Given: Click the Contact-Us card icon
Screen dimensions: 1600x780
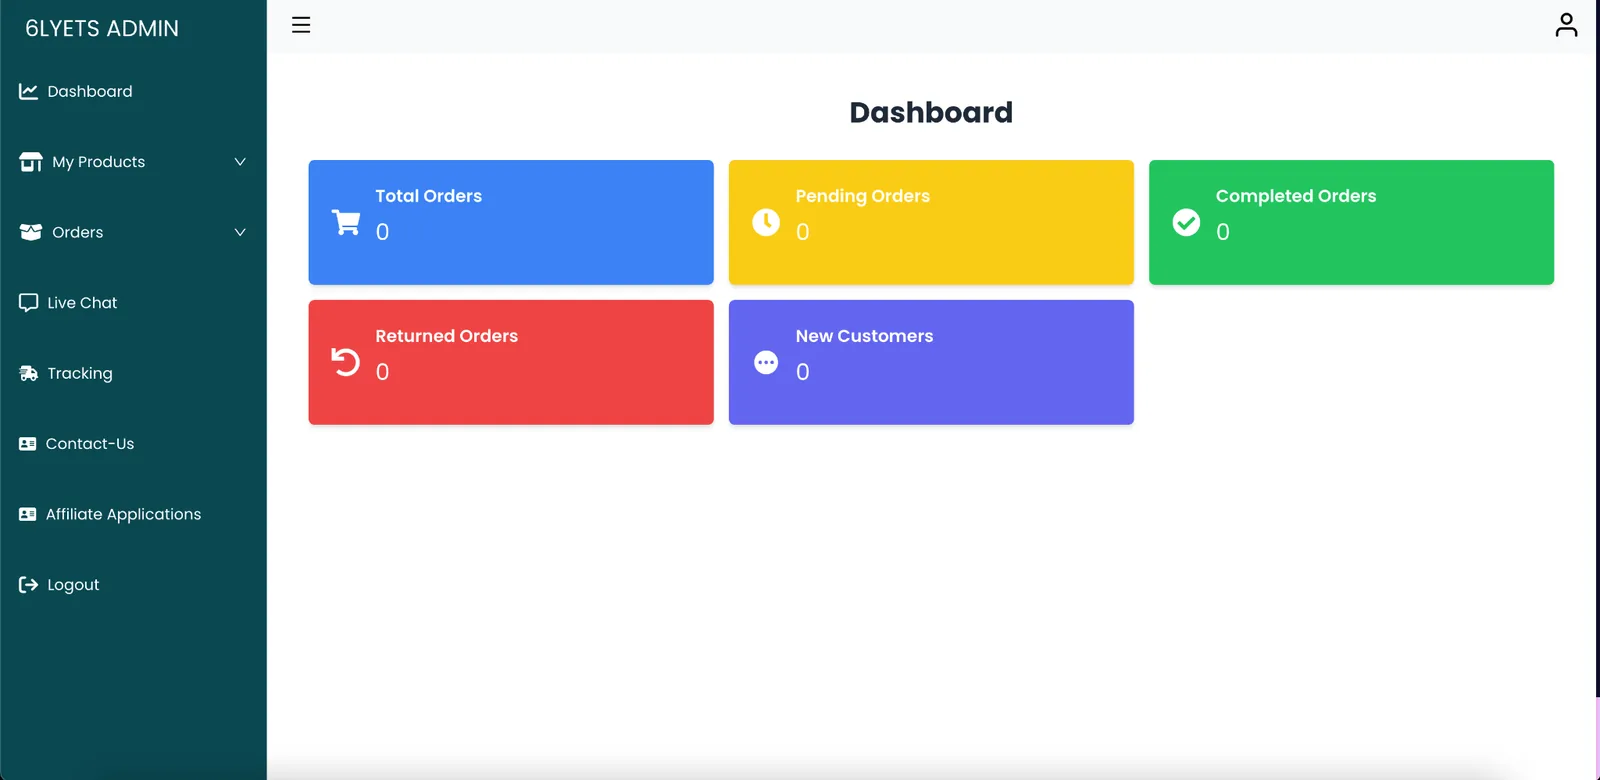Looking at the screenshot, I should [27, 444].
